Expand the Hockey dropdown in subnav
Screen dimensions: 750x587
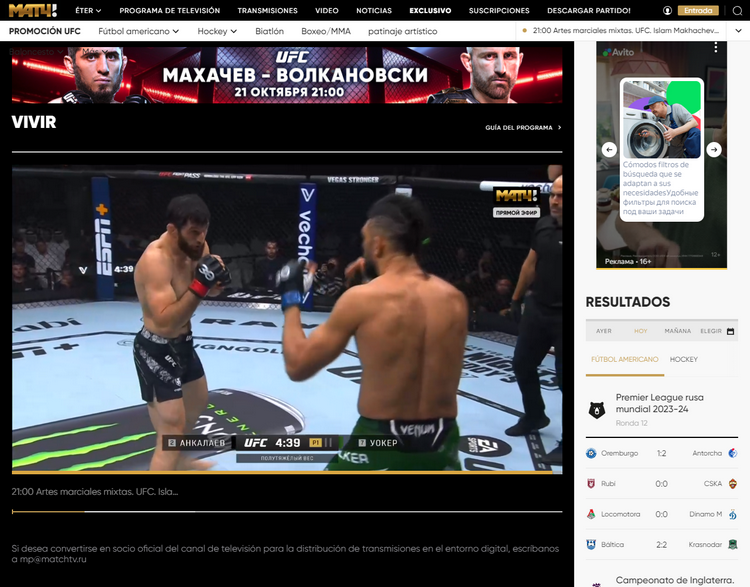click(x=217, y=31)
